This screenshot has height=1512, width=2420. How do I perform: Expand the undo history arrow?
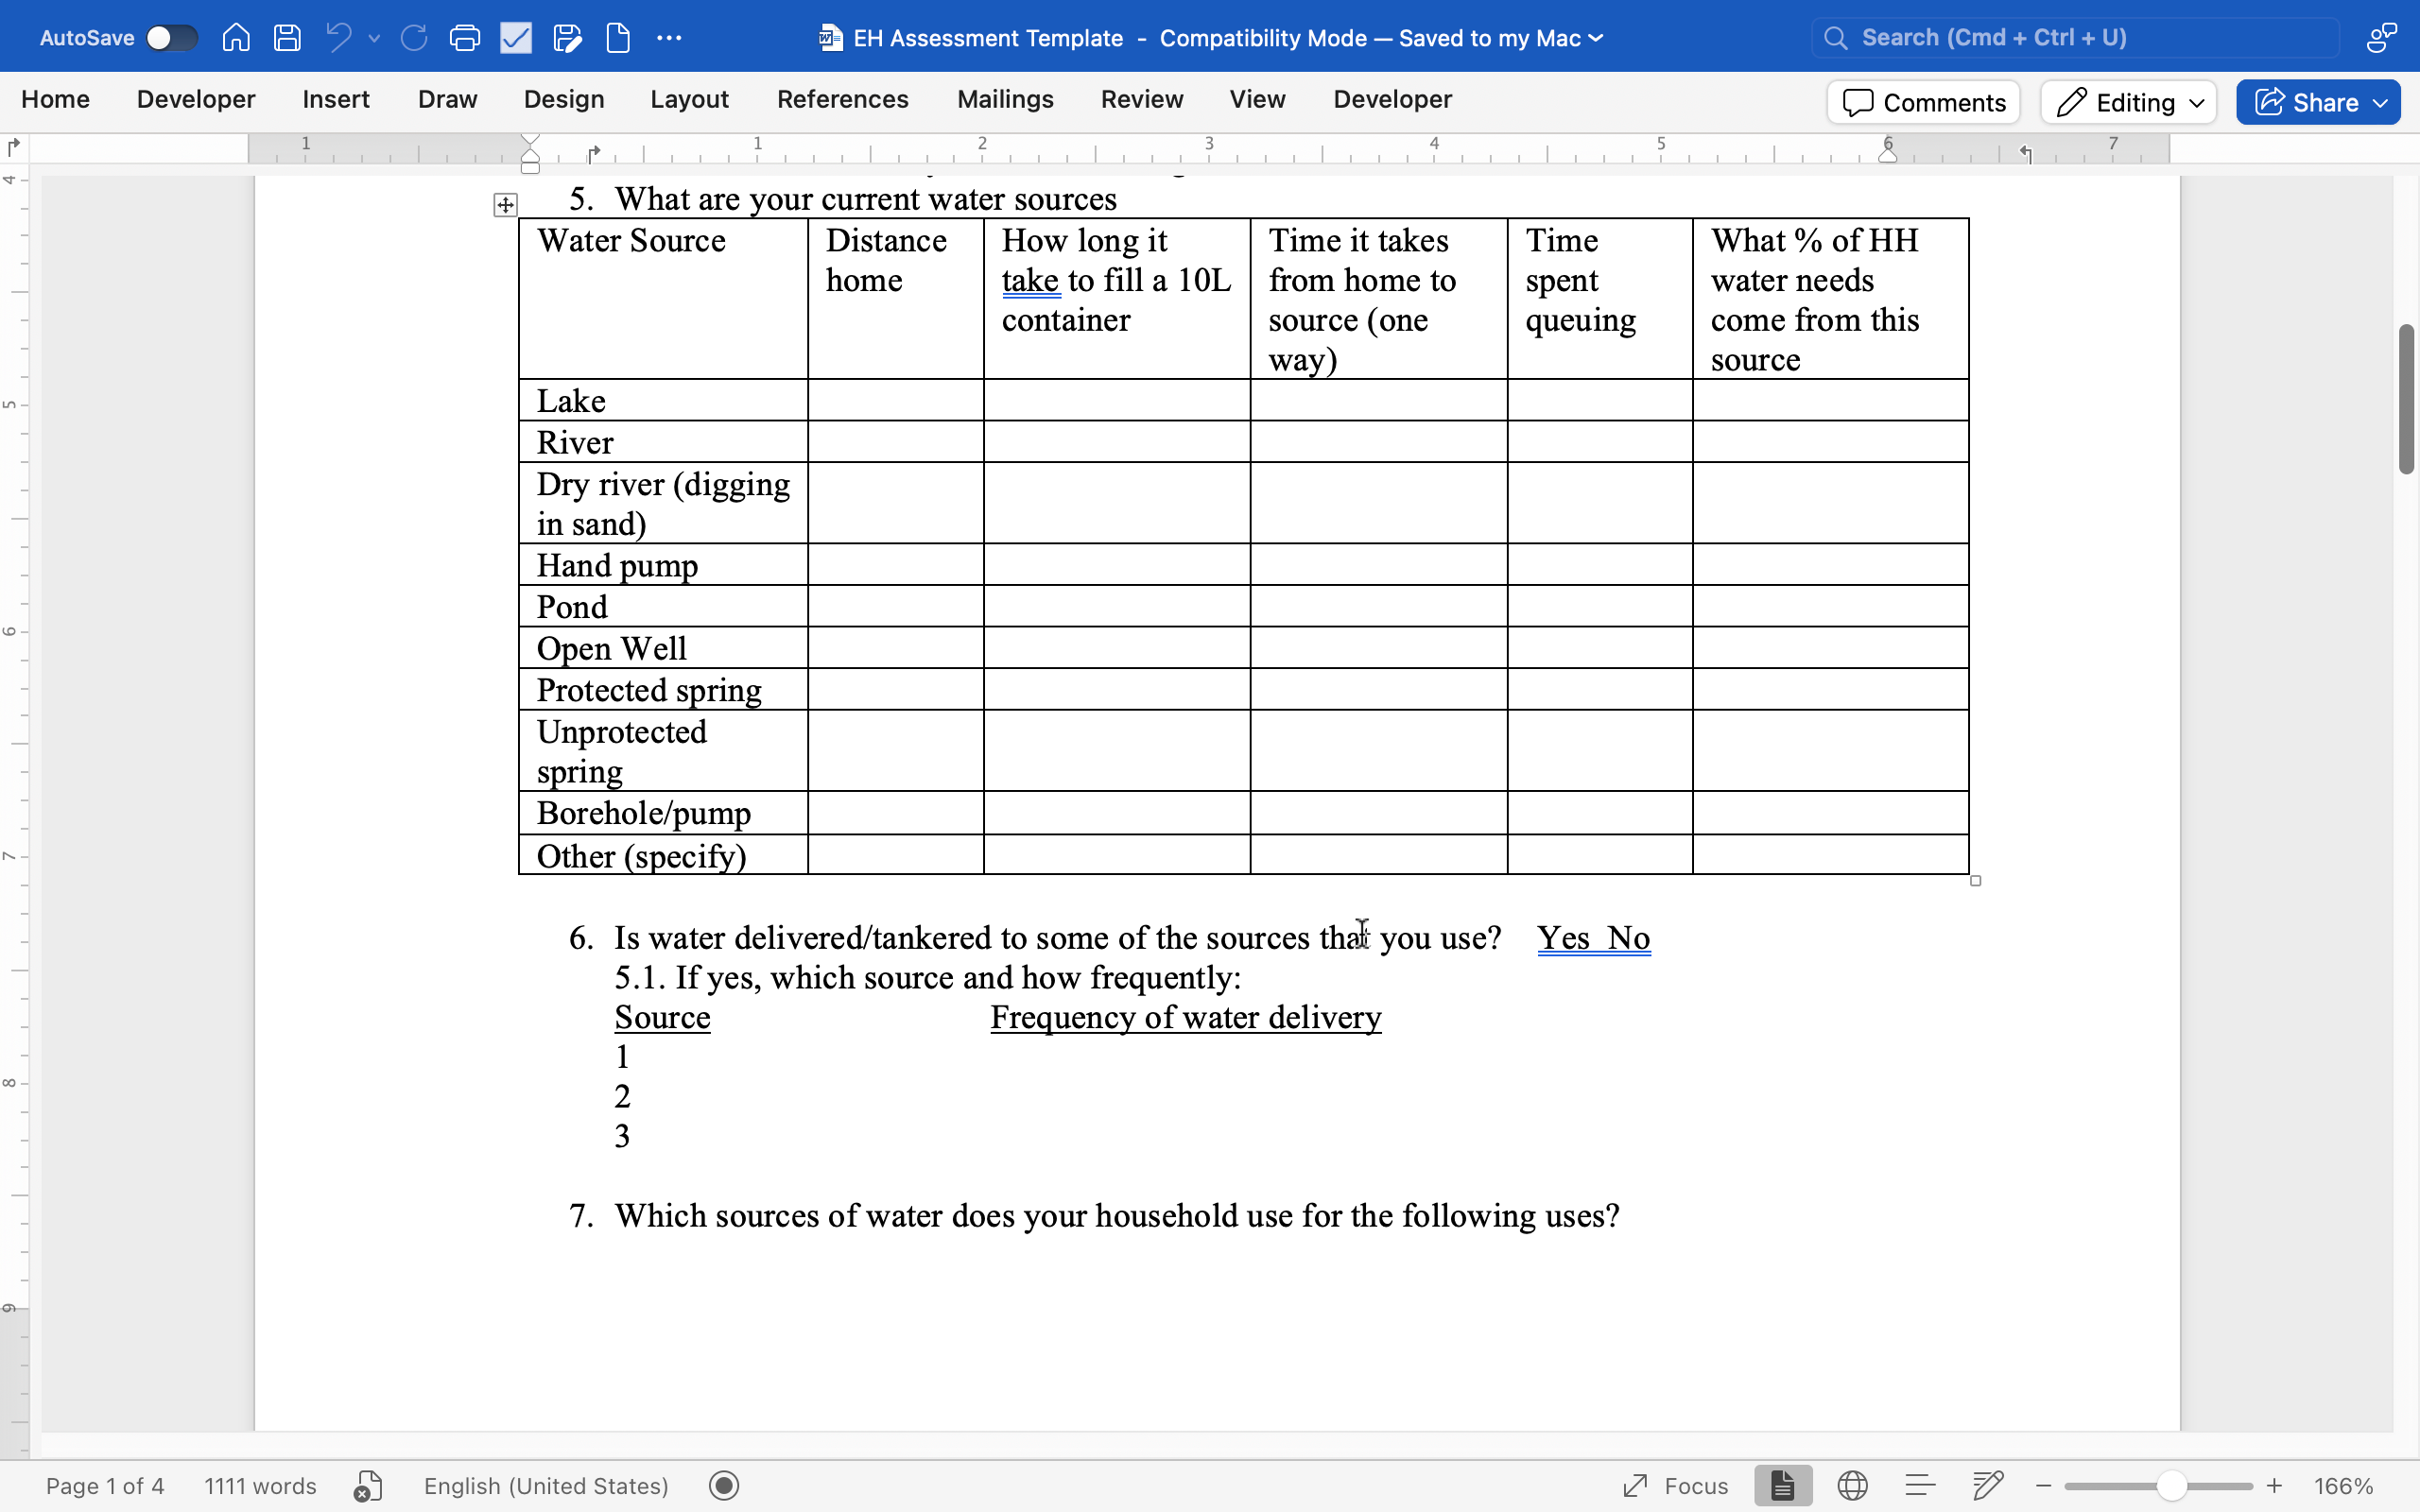(375, 38)
